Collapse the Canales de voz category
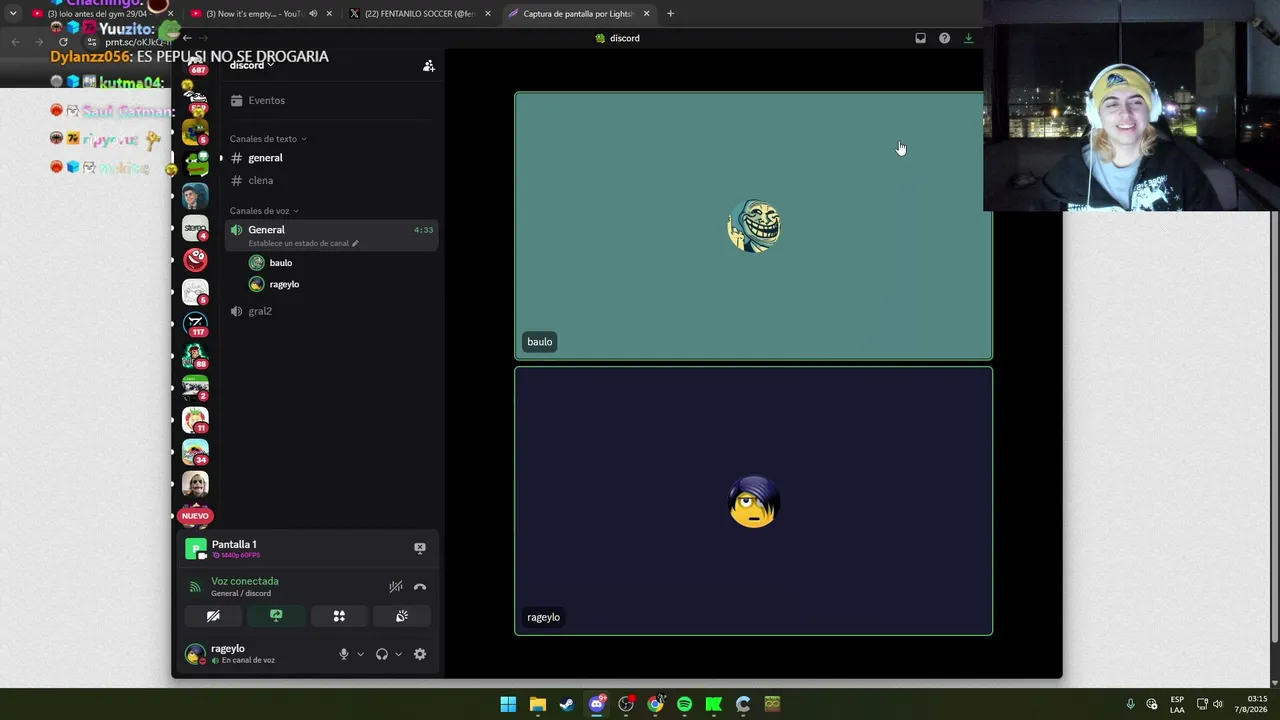Image resolution: width=1280 pixels, height=720 pixels. pyautogui.click(x=264, y=211)
